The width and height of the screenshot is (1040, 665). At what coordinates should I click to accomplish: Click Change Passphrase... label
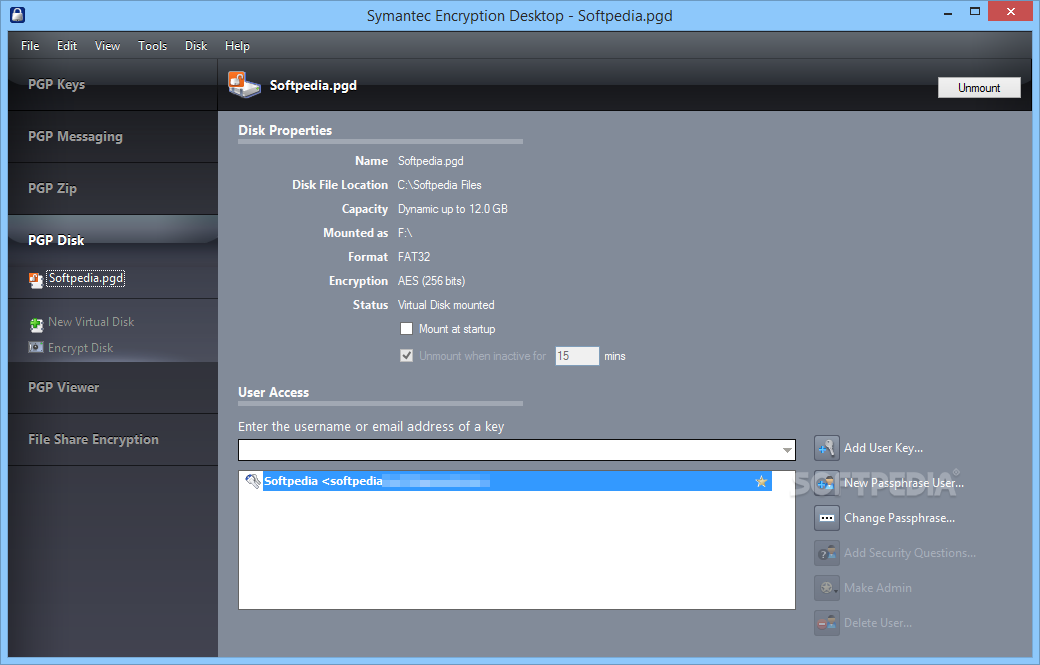coord(899,518)
